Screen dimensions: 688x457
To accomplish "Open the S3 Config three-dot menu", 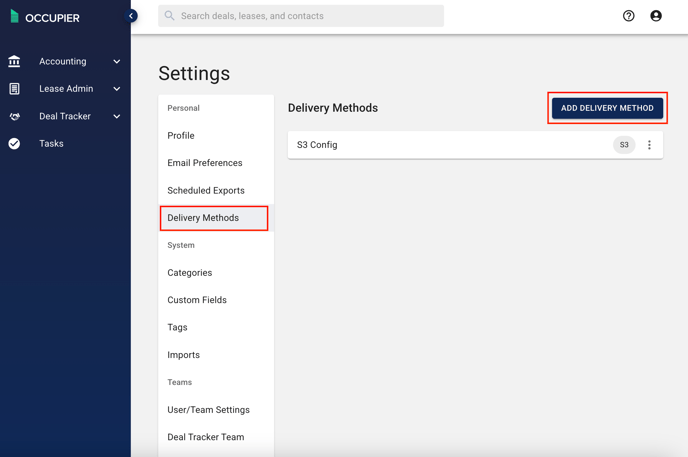I will coord(649,145).
